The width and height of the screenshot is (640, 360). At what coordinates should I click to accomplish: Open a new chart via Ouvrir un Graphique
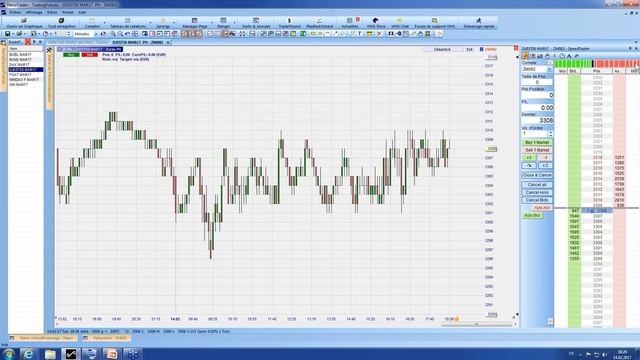coord(24,23)
